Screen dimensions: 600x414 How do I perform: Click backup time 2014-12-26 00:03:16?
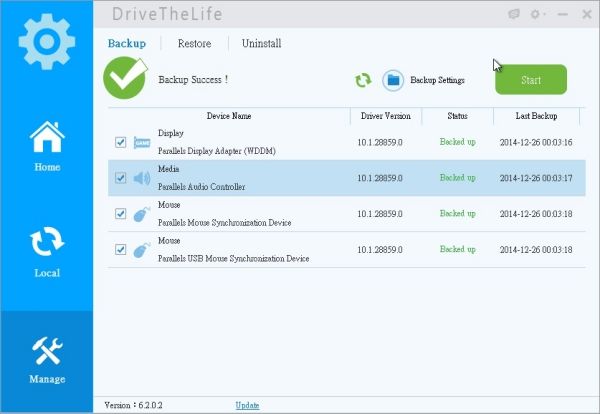click(536, 142)
